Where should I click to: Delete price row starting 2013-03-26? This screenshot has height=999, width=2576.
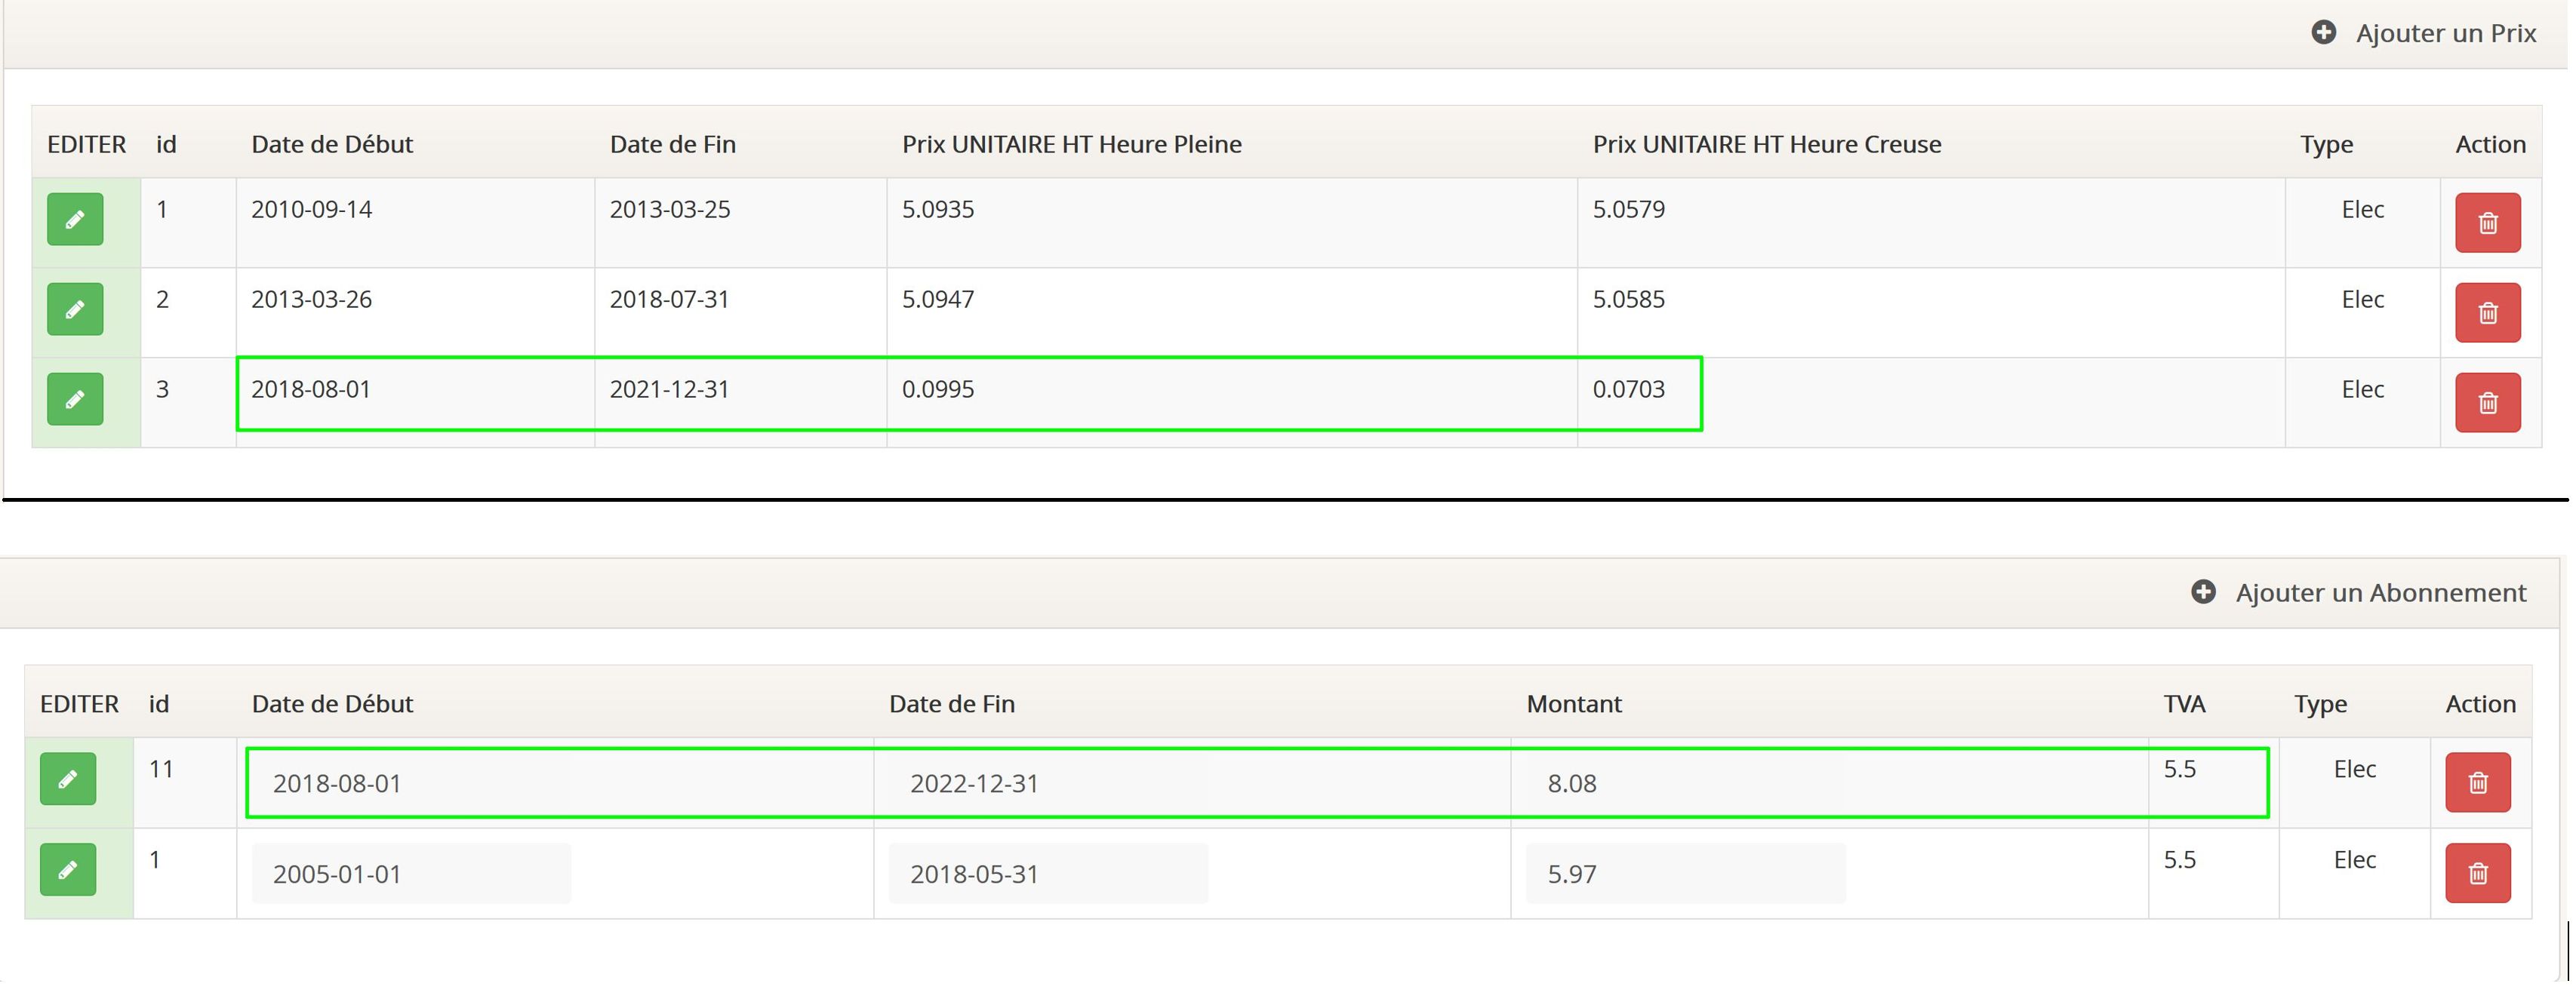tap(2487, 313)
